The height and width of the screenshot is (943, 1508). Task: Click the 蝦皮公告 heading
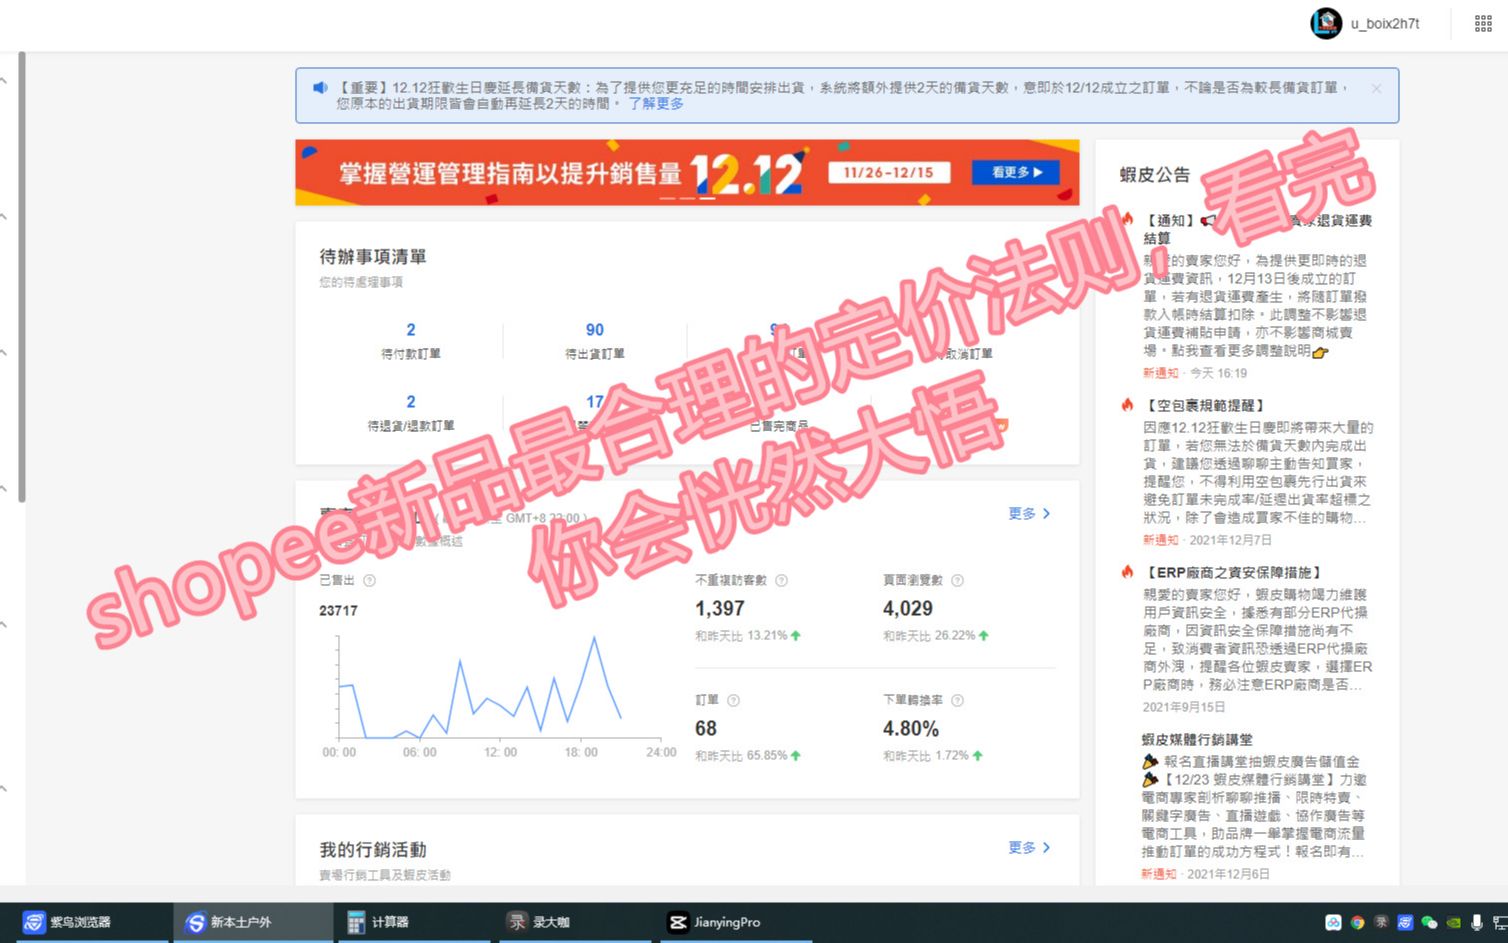coord(1155,175)
